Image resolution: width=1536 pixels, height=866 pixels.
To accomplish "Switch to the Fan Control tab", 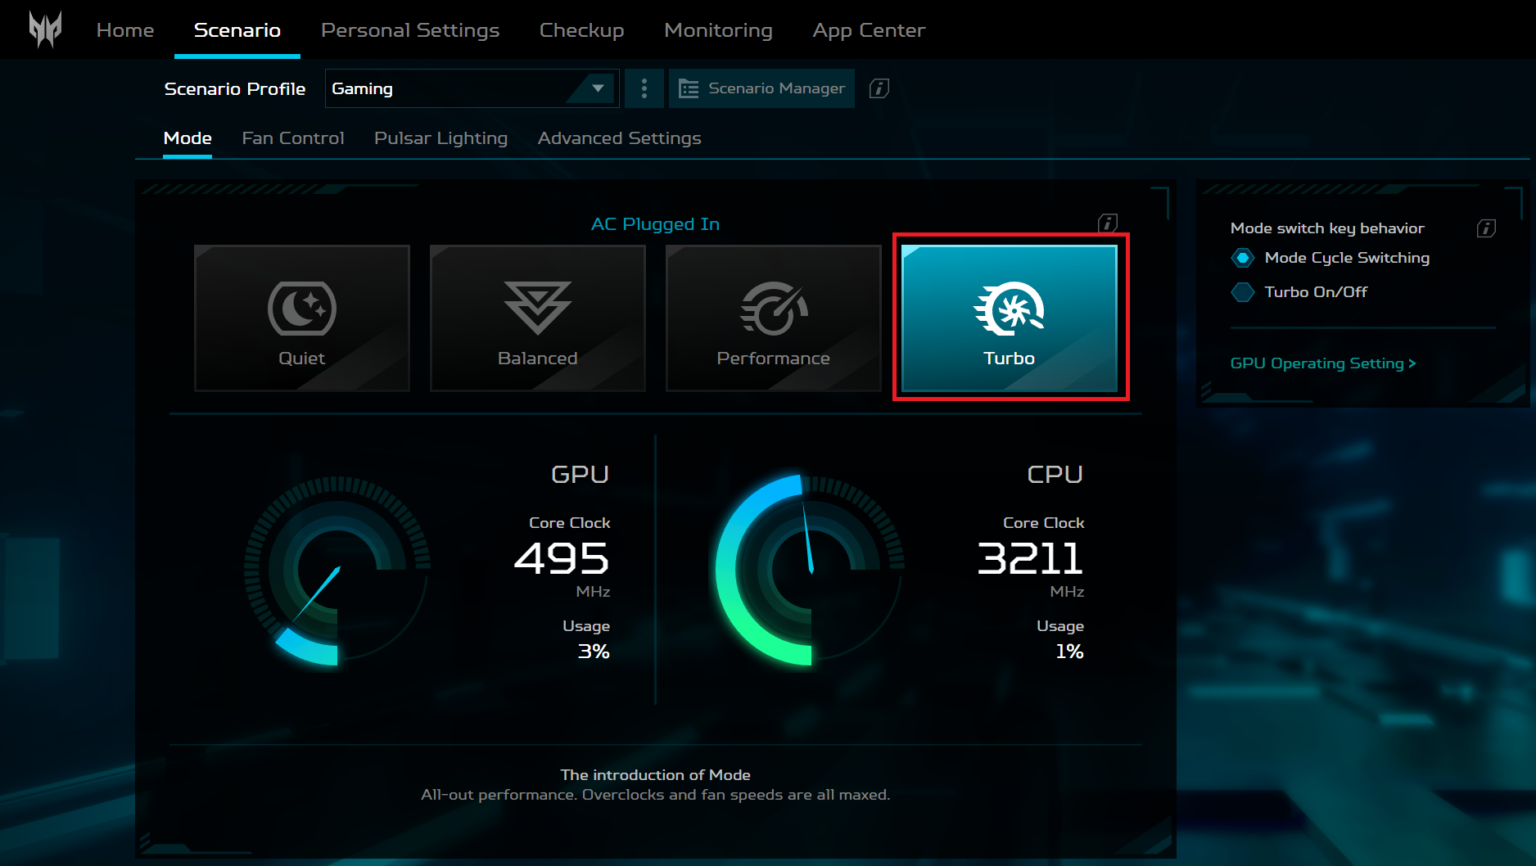I will (292, 138).
